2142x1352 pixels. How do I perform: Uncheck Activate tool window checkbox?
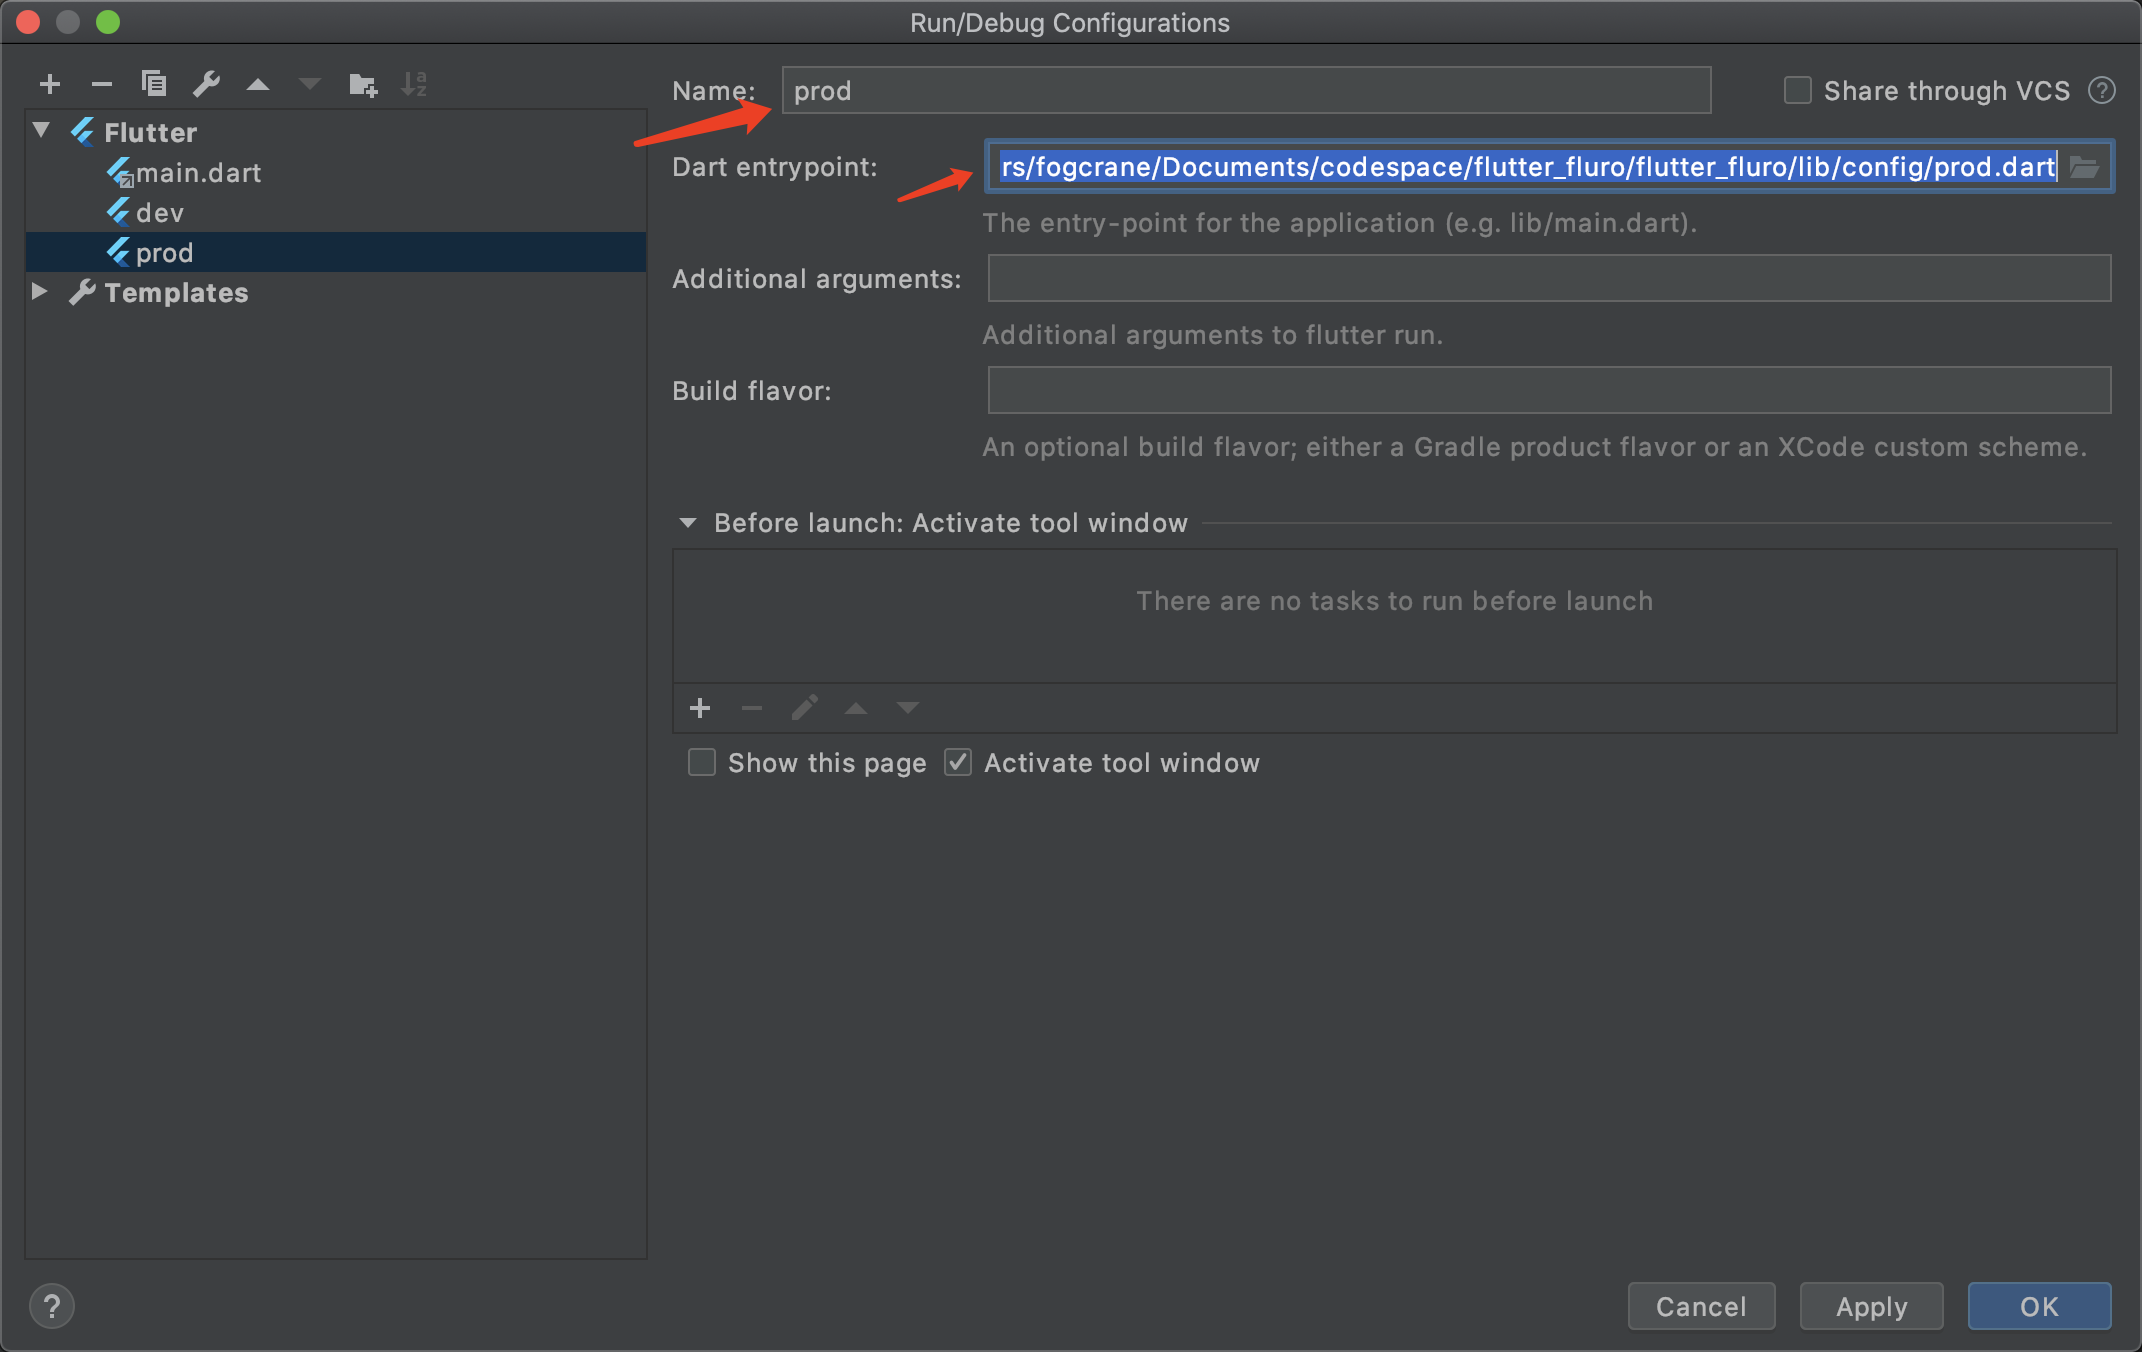click(x=958, y=763)
